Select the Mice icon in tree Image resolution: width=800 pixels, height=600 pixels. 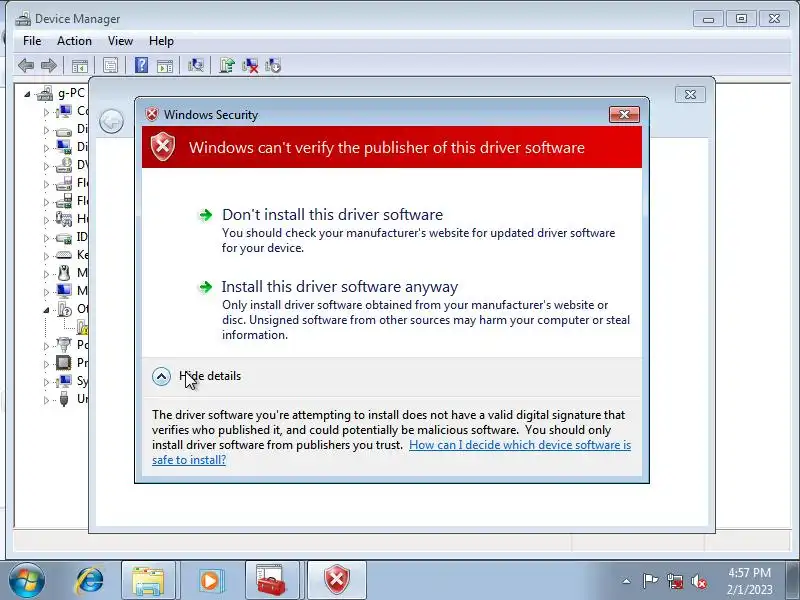(x=64, y=273)
